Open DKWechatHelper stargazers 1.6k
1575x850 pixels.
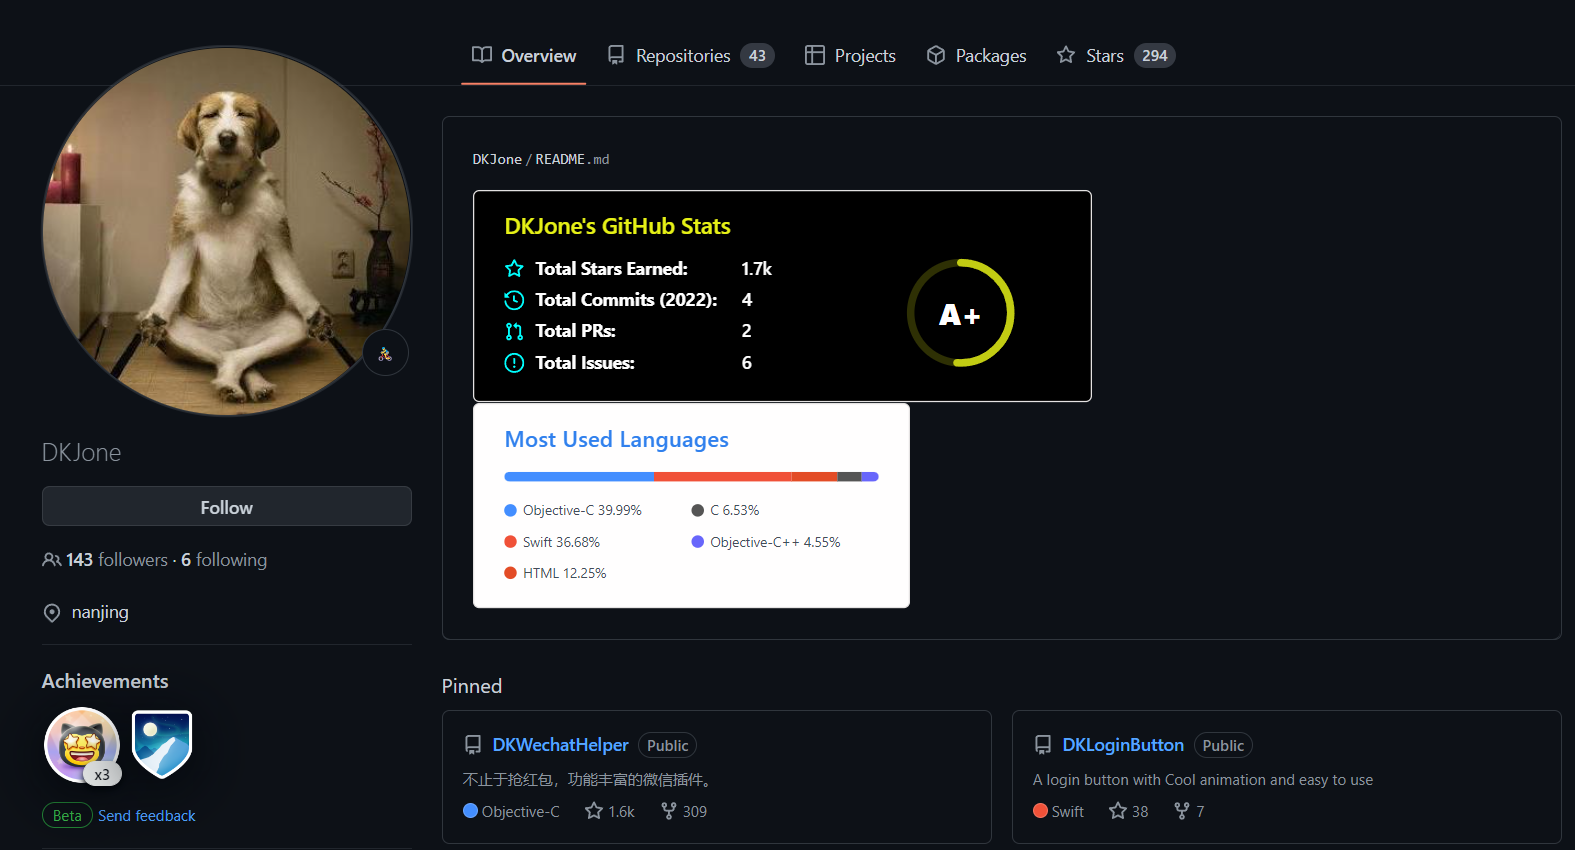tap(610, 811)
